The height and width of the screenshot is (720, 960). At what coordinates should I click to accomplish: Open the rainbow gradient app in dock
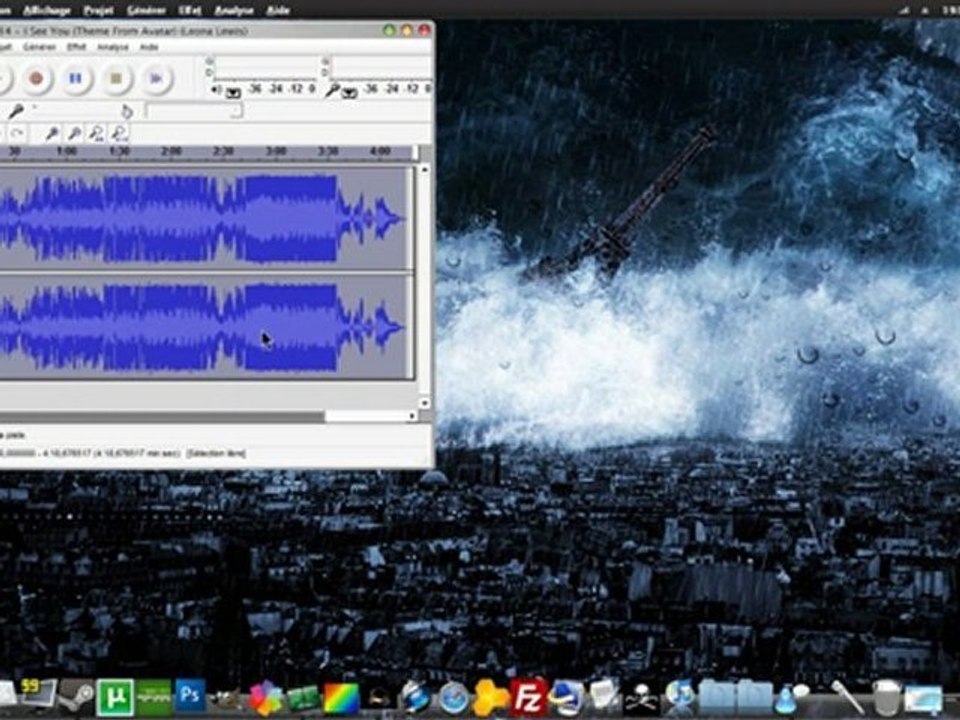point(341,699)
